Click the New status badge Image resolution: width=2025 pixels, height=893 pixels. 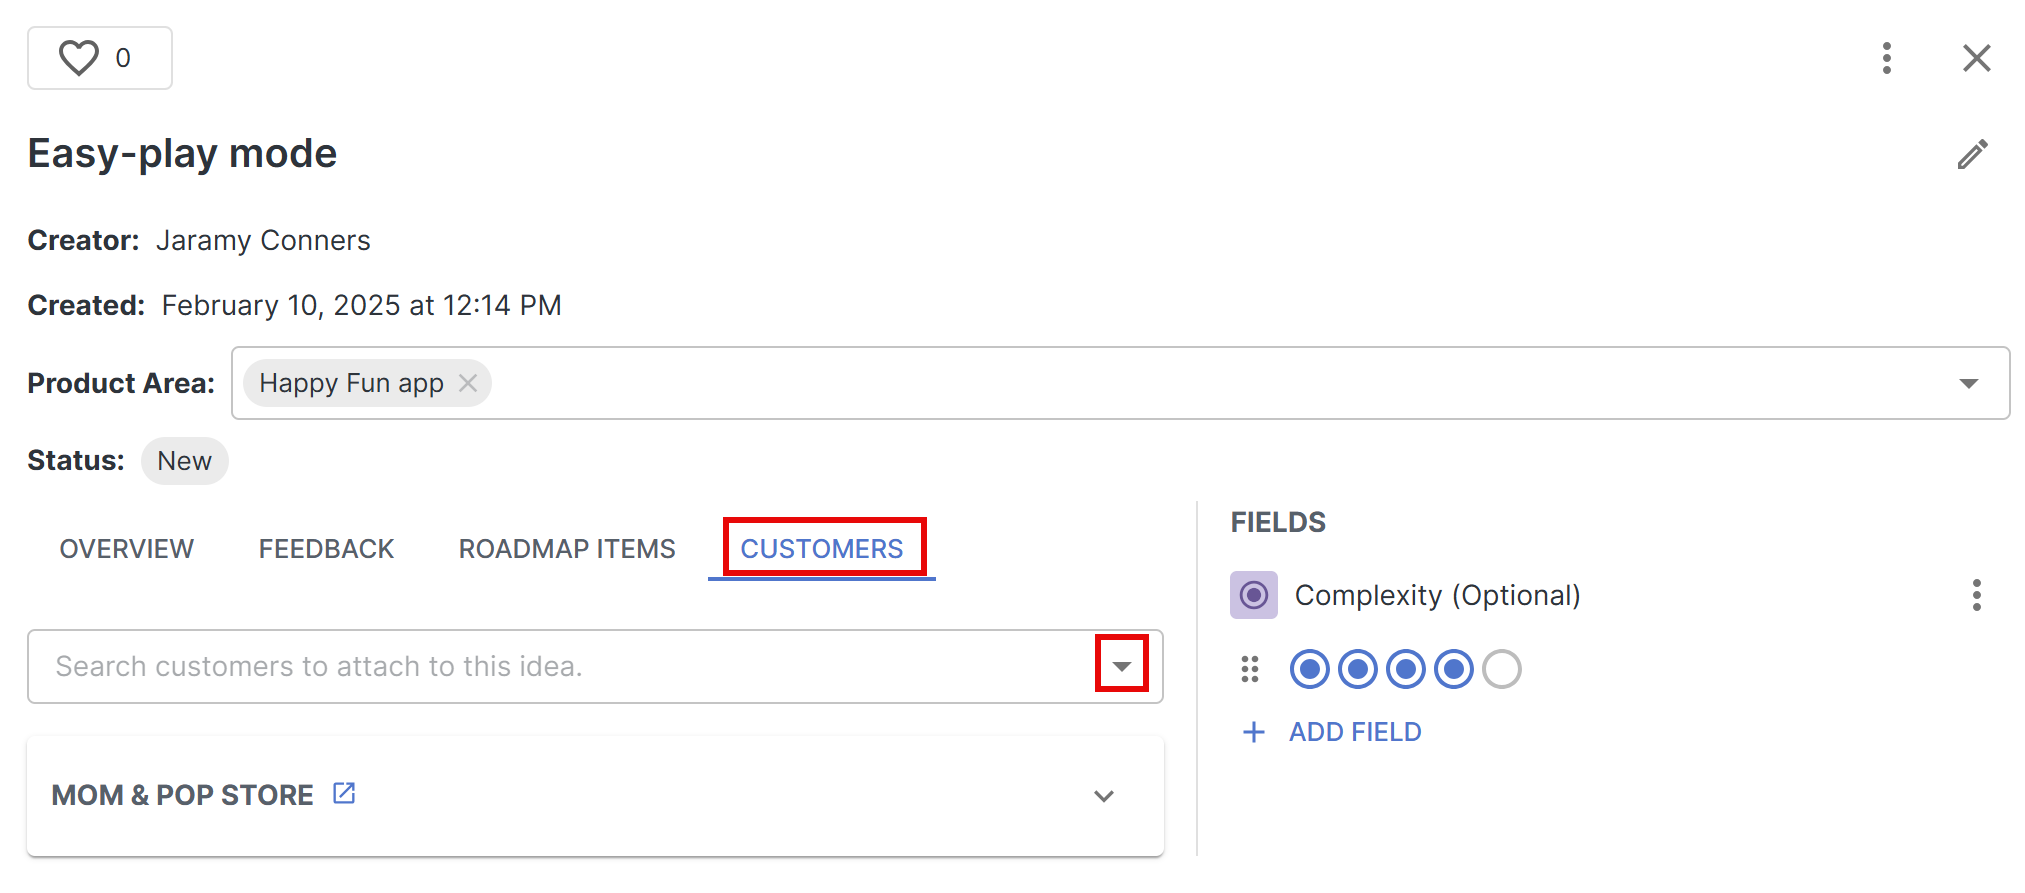pos(184,461)
